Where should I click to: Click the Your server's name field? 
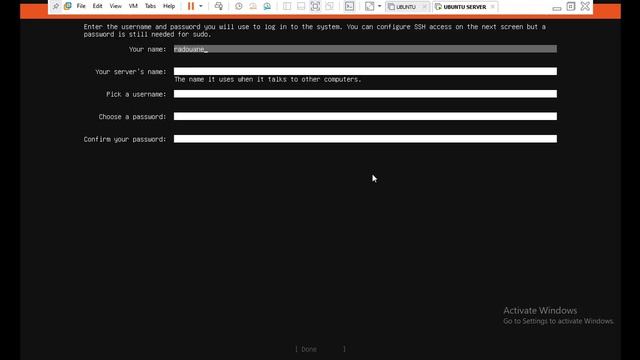365,71
